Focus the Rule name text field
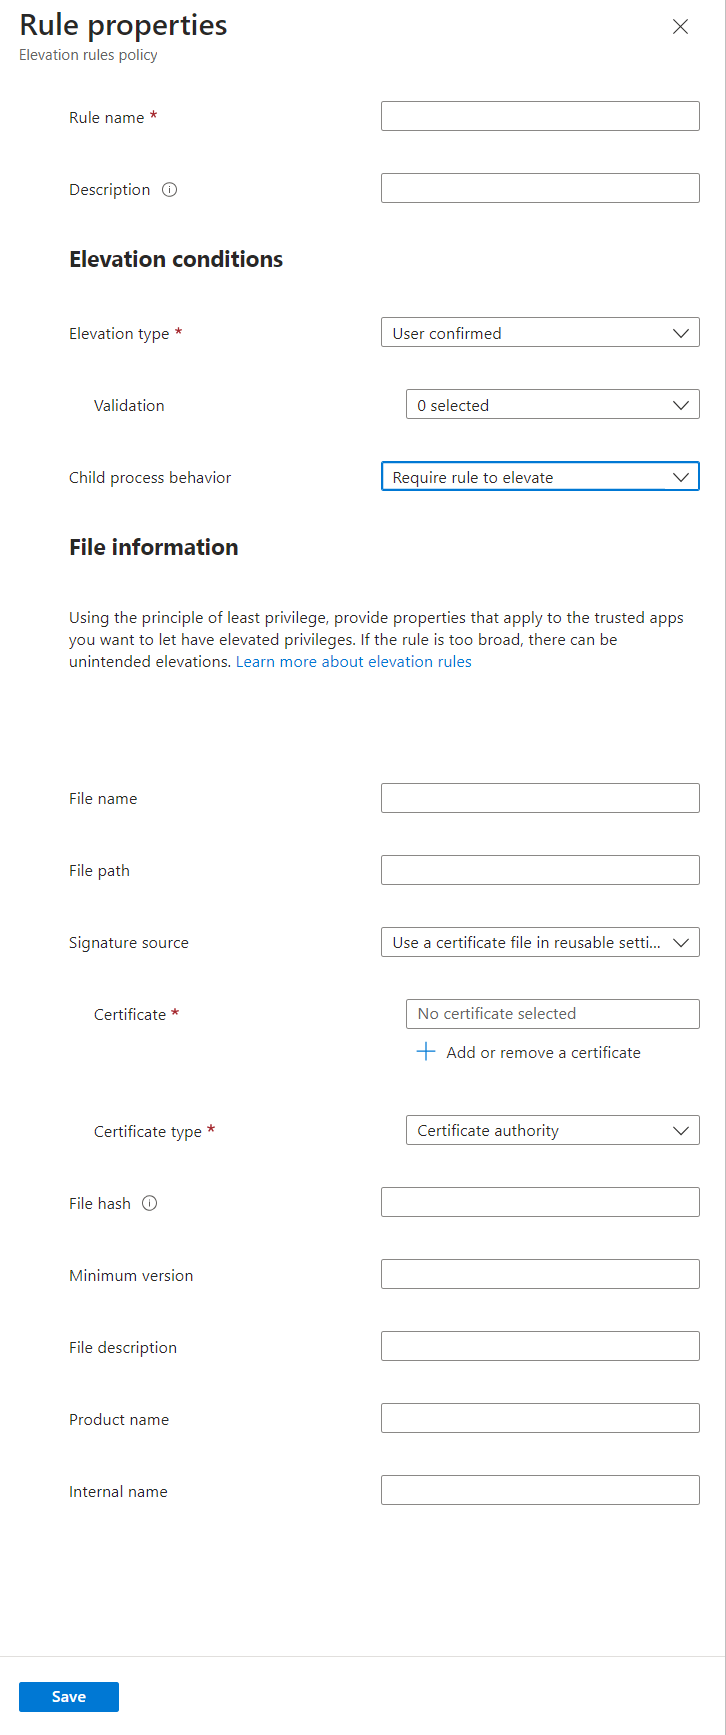This screenshot has height=1735, width=726. click(x=540, y=116)
